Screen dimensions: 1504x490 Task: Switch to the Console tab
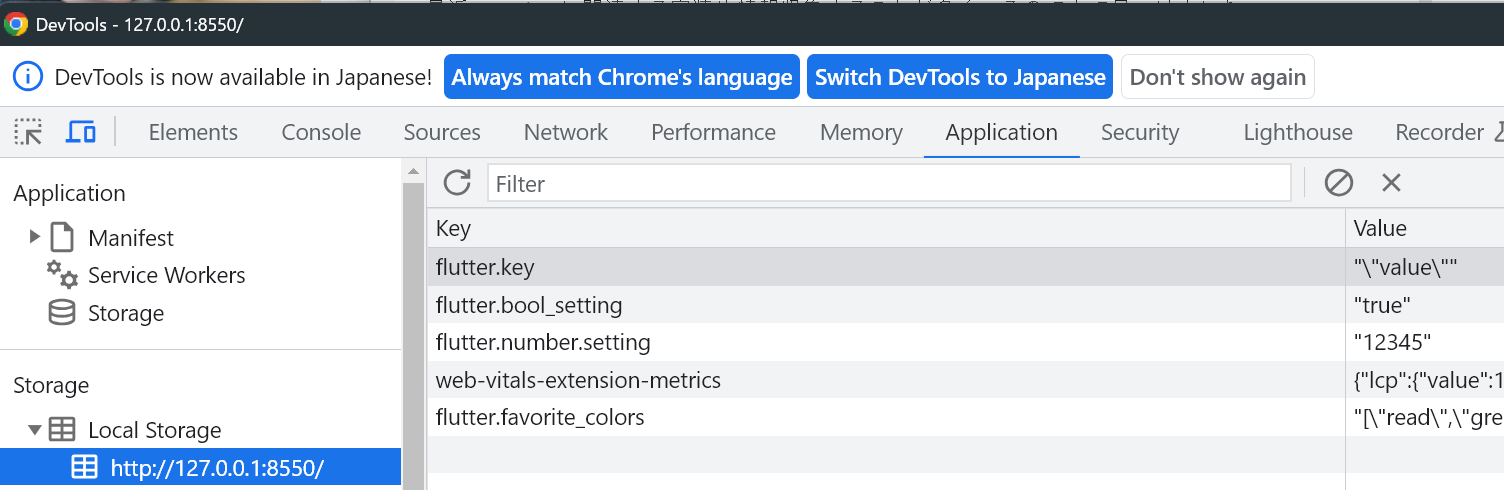click(x=321, y=132)
